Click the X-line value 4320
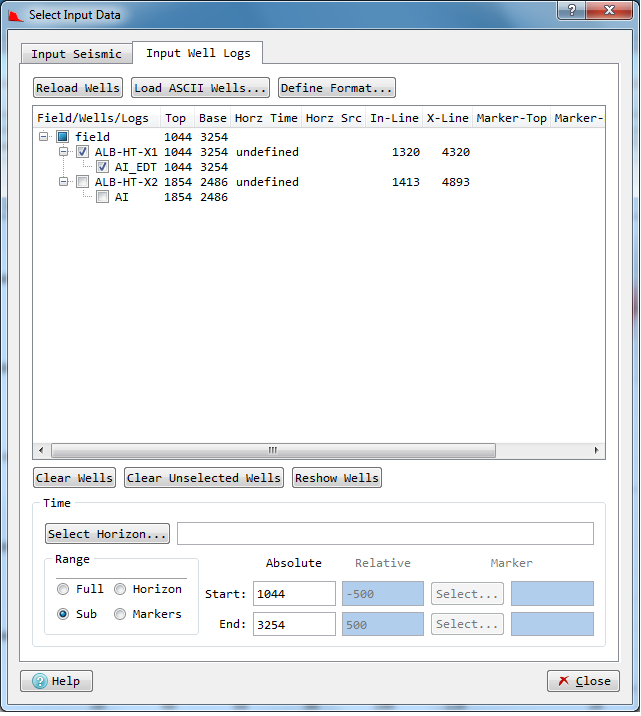 pos(456,152)
